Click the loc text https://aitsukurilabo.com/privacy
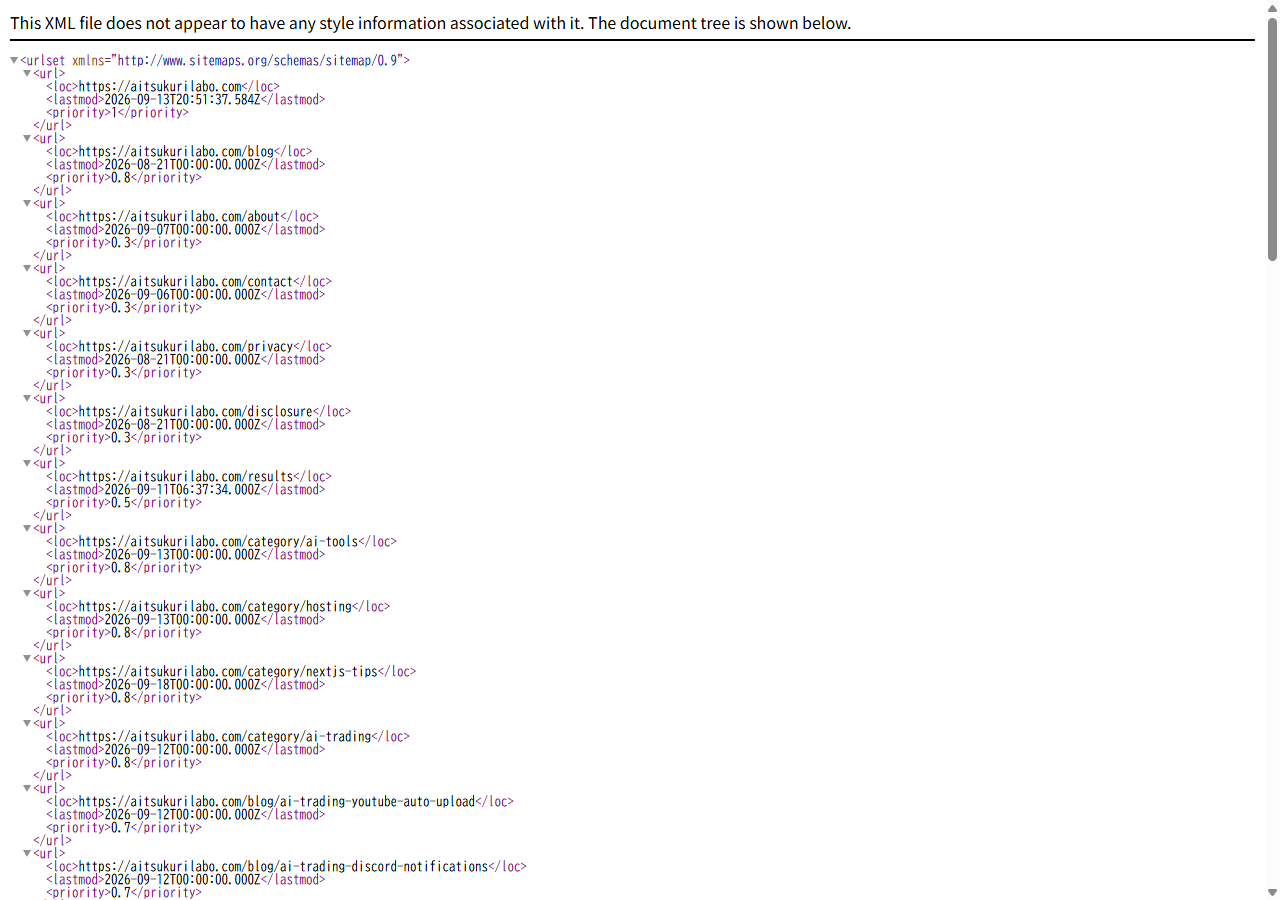This screenshot has height=900, width=1280. pos(186,347)
